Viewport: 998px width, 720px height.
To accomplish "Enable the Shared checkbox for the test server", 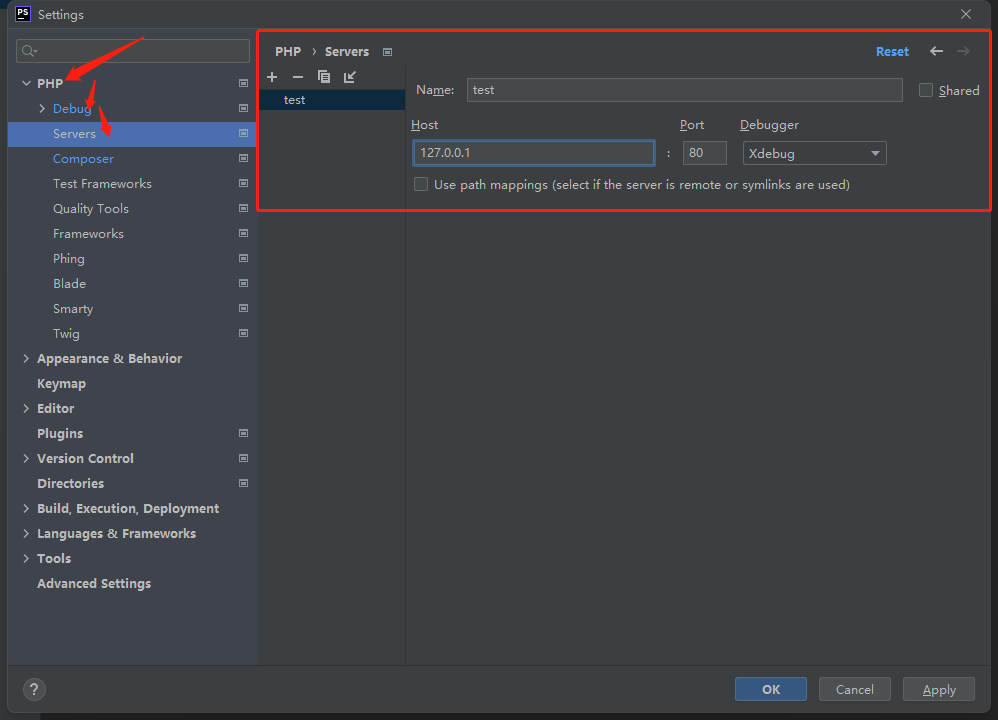I will coord(925,90).
